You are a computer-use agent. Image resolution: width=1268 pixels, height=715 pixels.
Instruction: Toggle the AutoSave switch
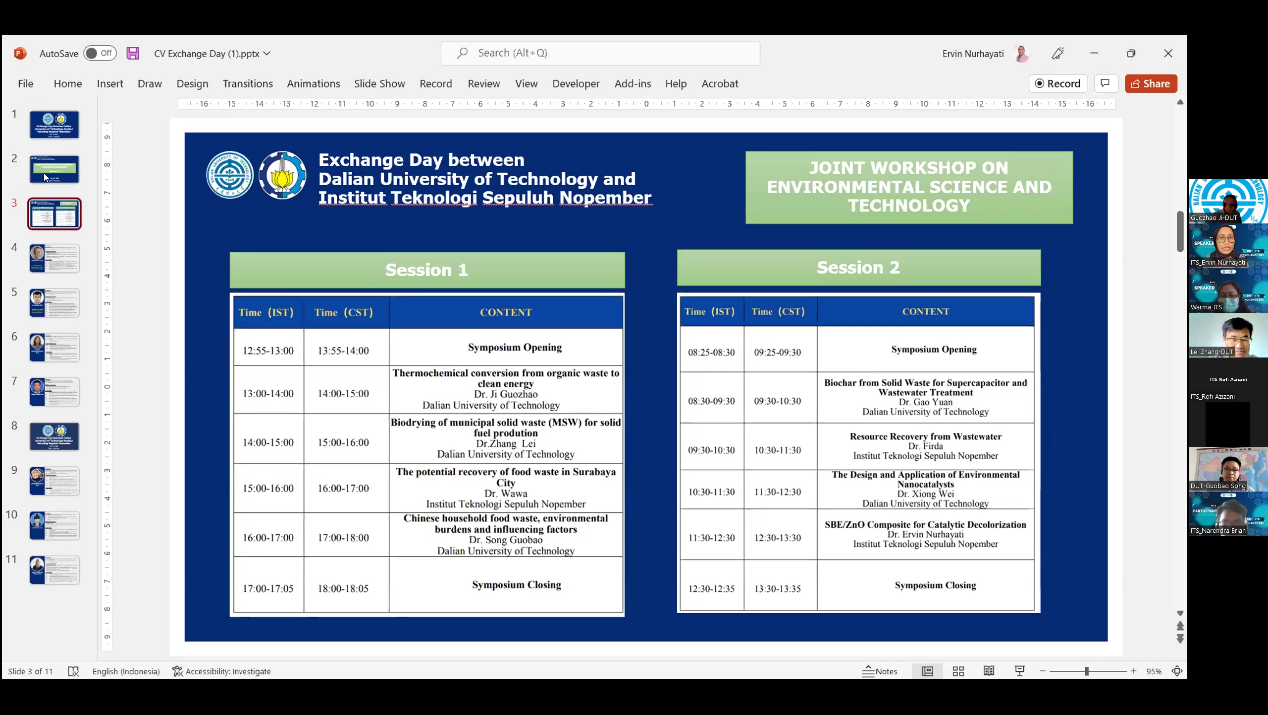point(100,53)
